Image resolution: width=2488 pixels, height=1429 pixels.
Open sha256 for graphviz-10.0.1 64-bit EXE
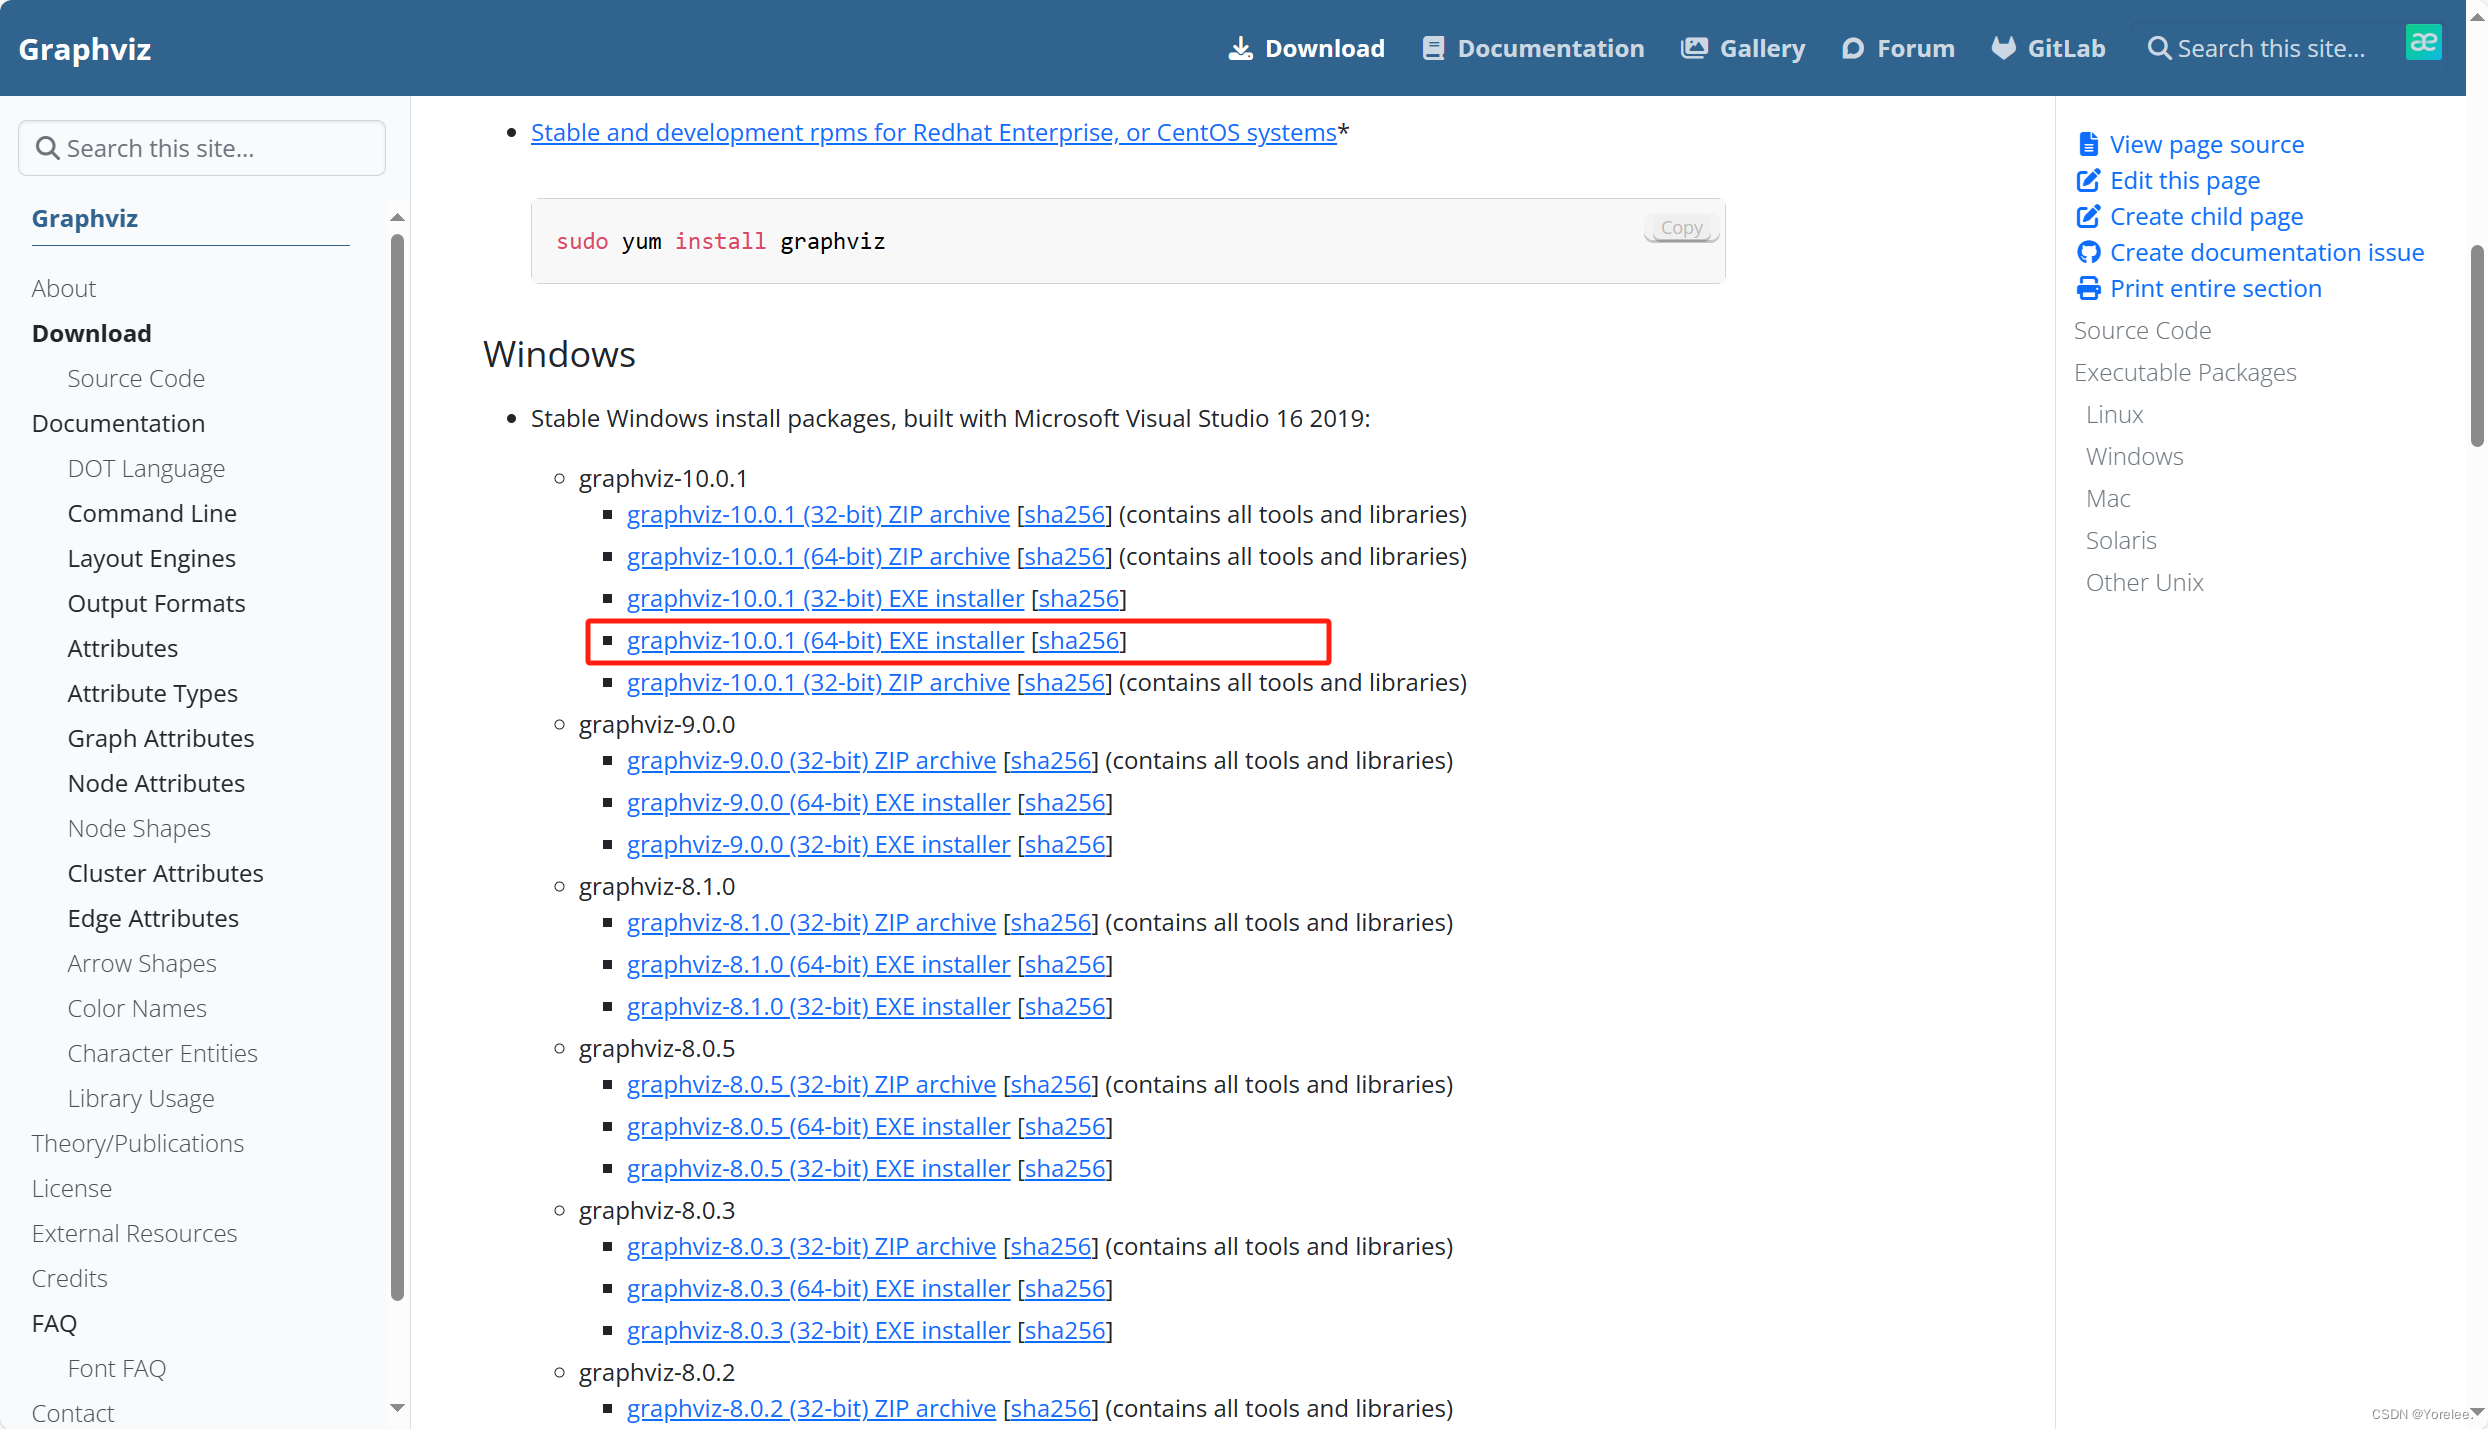(x=1079, y=641)
